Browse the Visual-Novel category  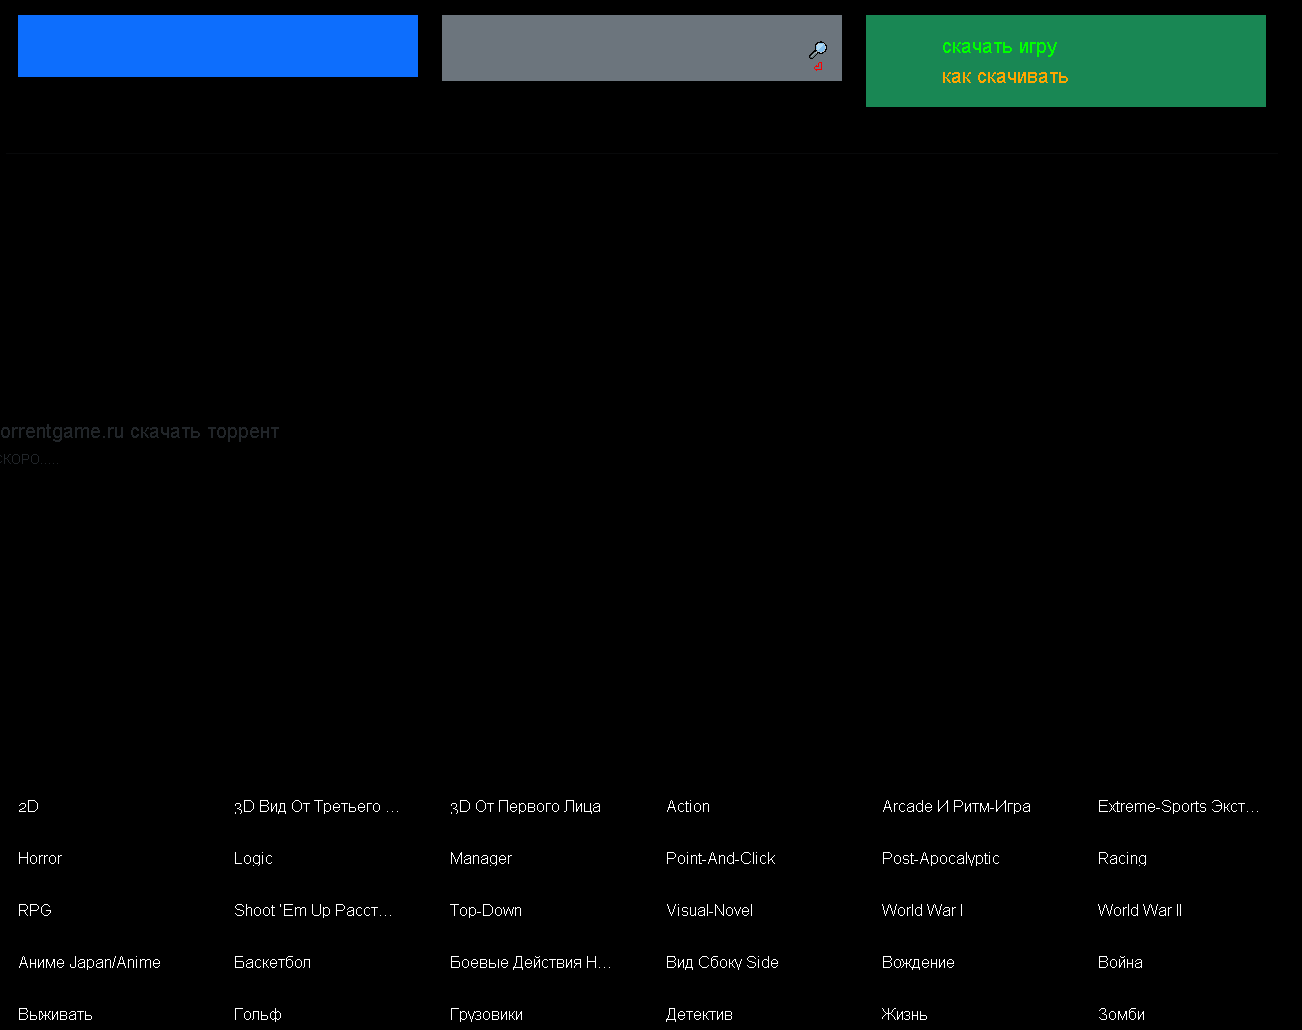pos(709,911)
